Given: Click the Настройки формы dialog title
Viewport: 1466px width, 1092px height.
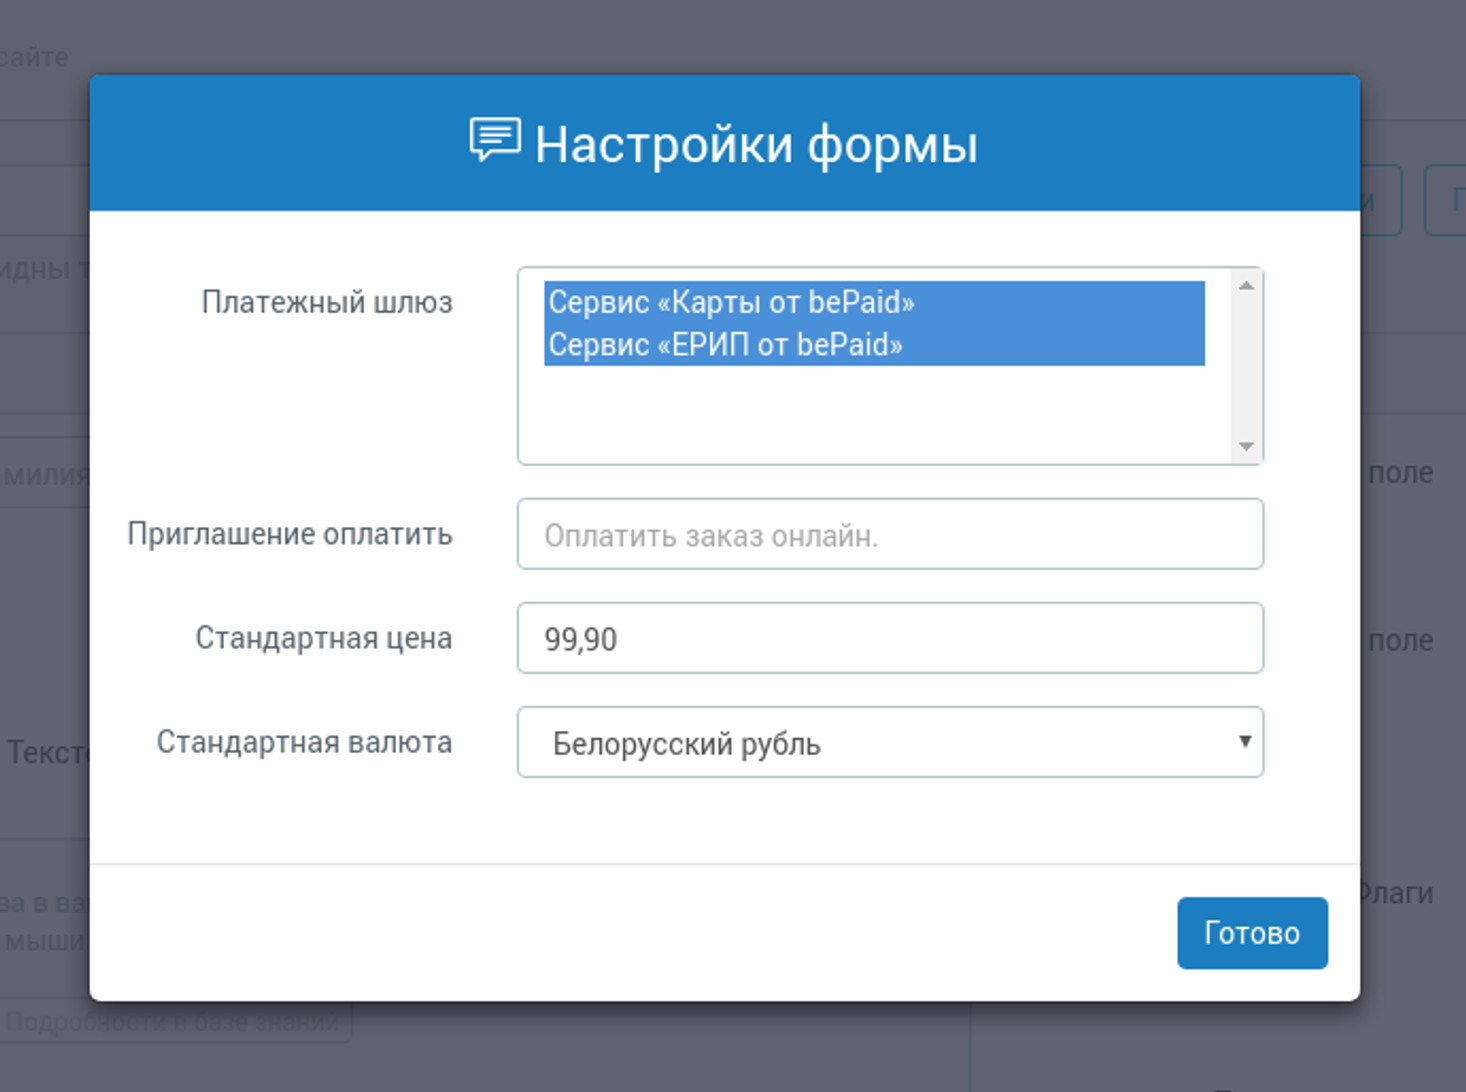Looking at the screenshot, I should 756,145.
